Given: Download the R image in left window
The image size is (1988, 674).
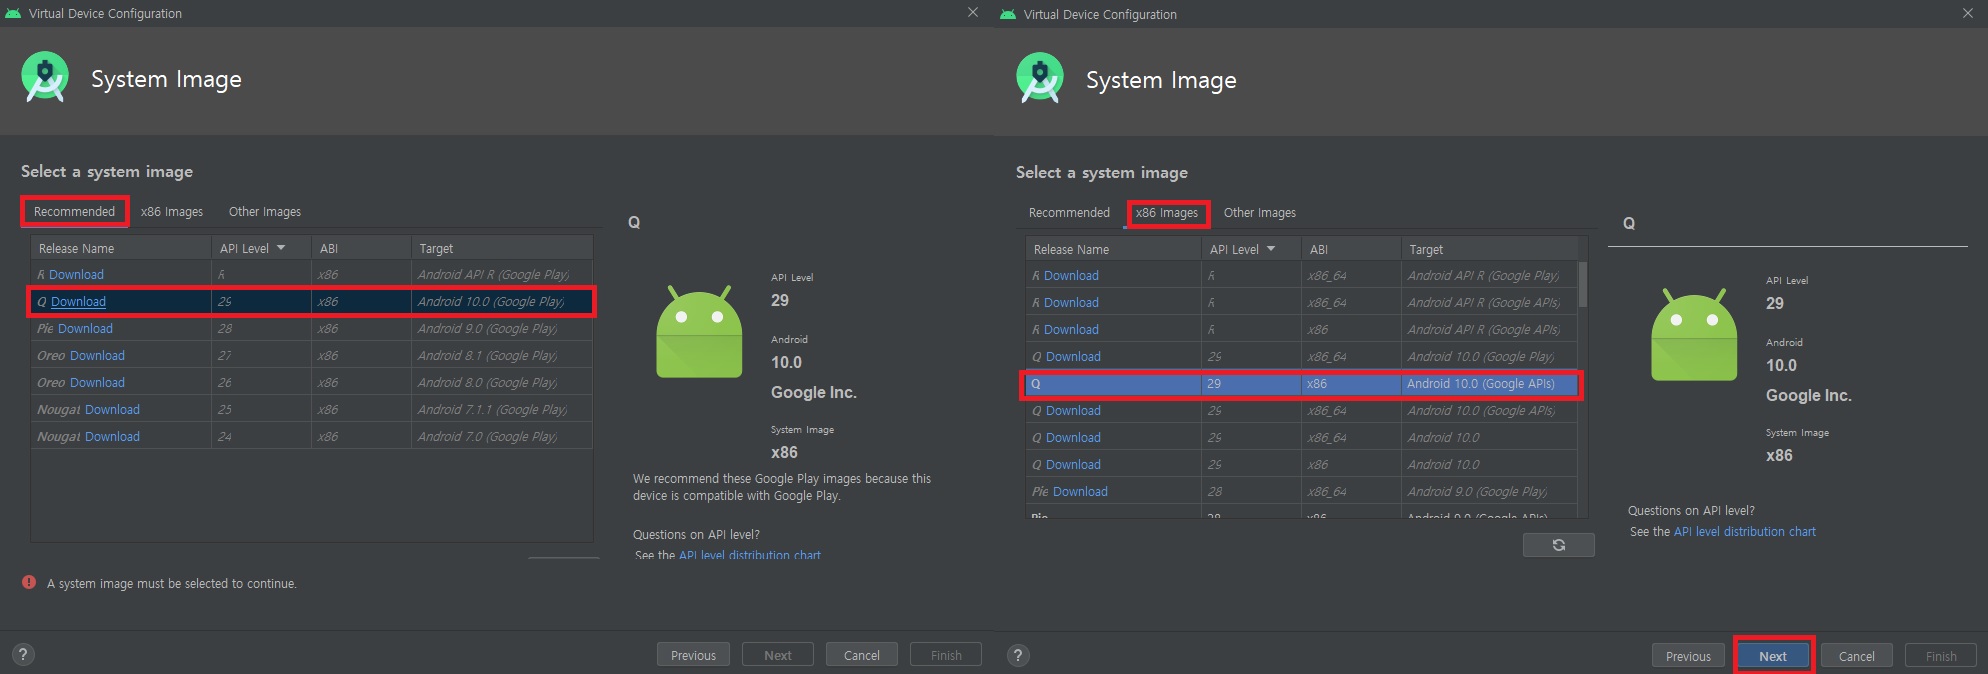Looking at the screenshot, I should pos(76,275).
